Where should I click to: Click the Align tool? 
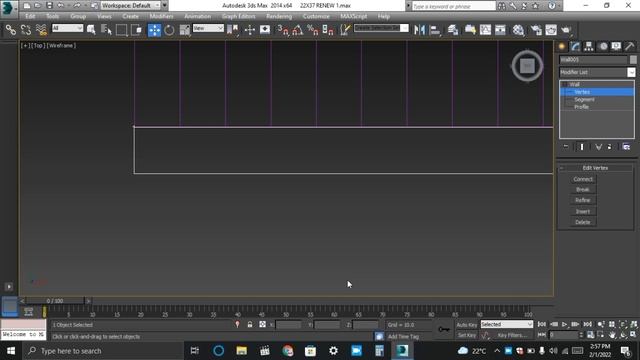(x=435, y=30)
